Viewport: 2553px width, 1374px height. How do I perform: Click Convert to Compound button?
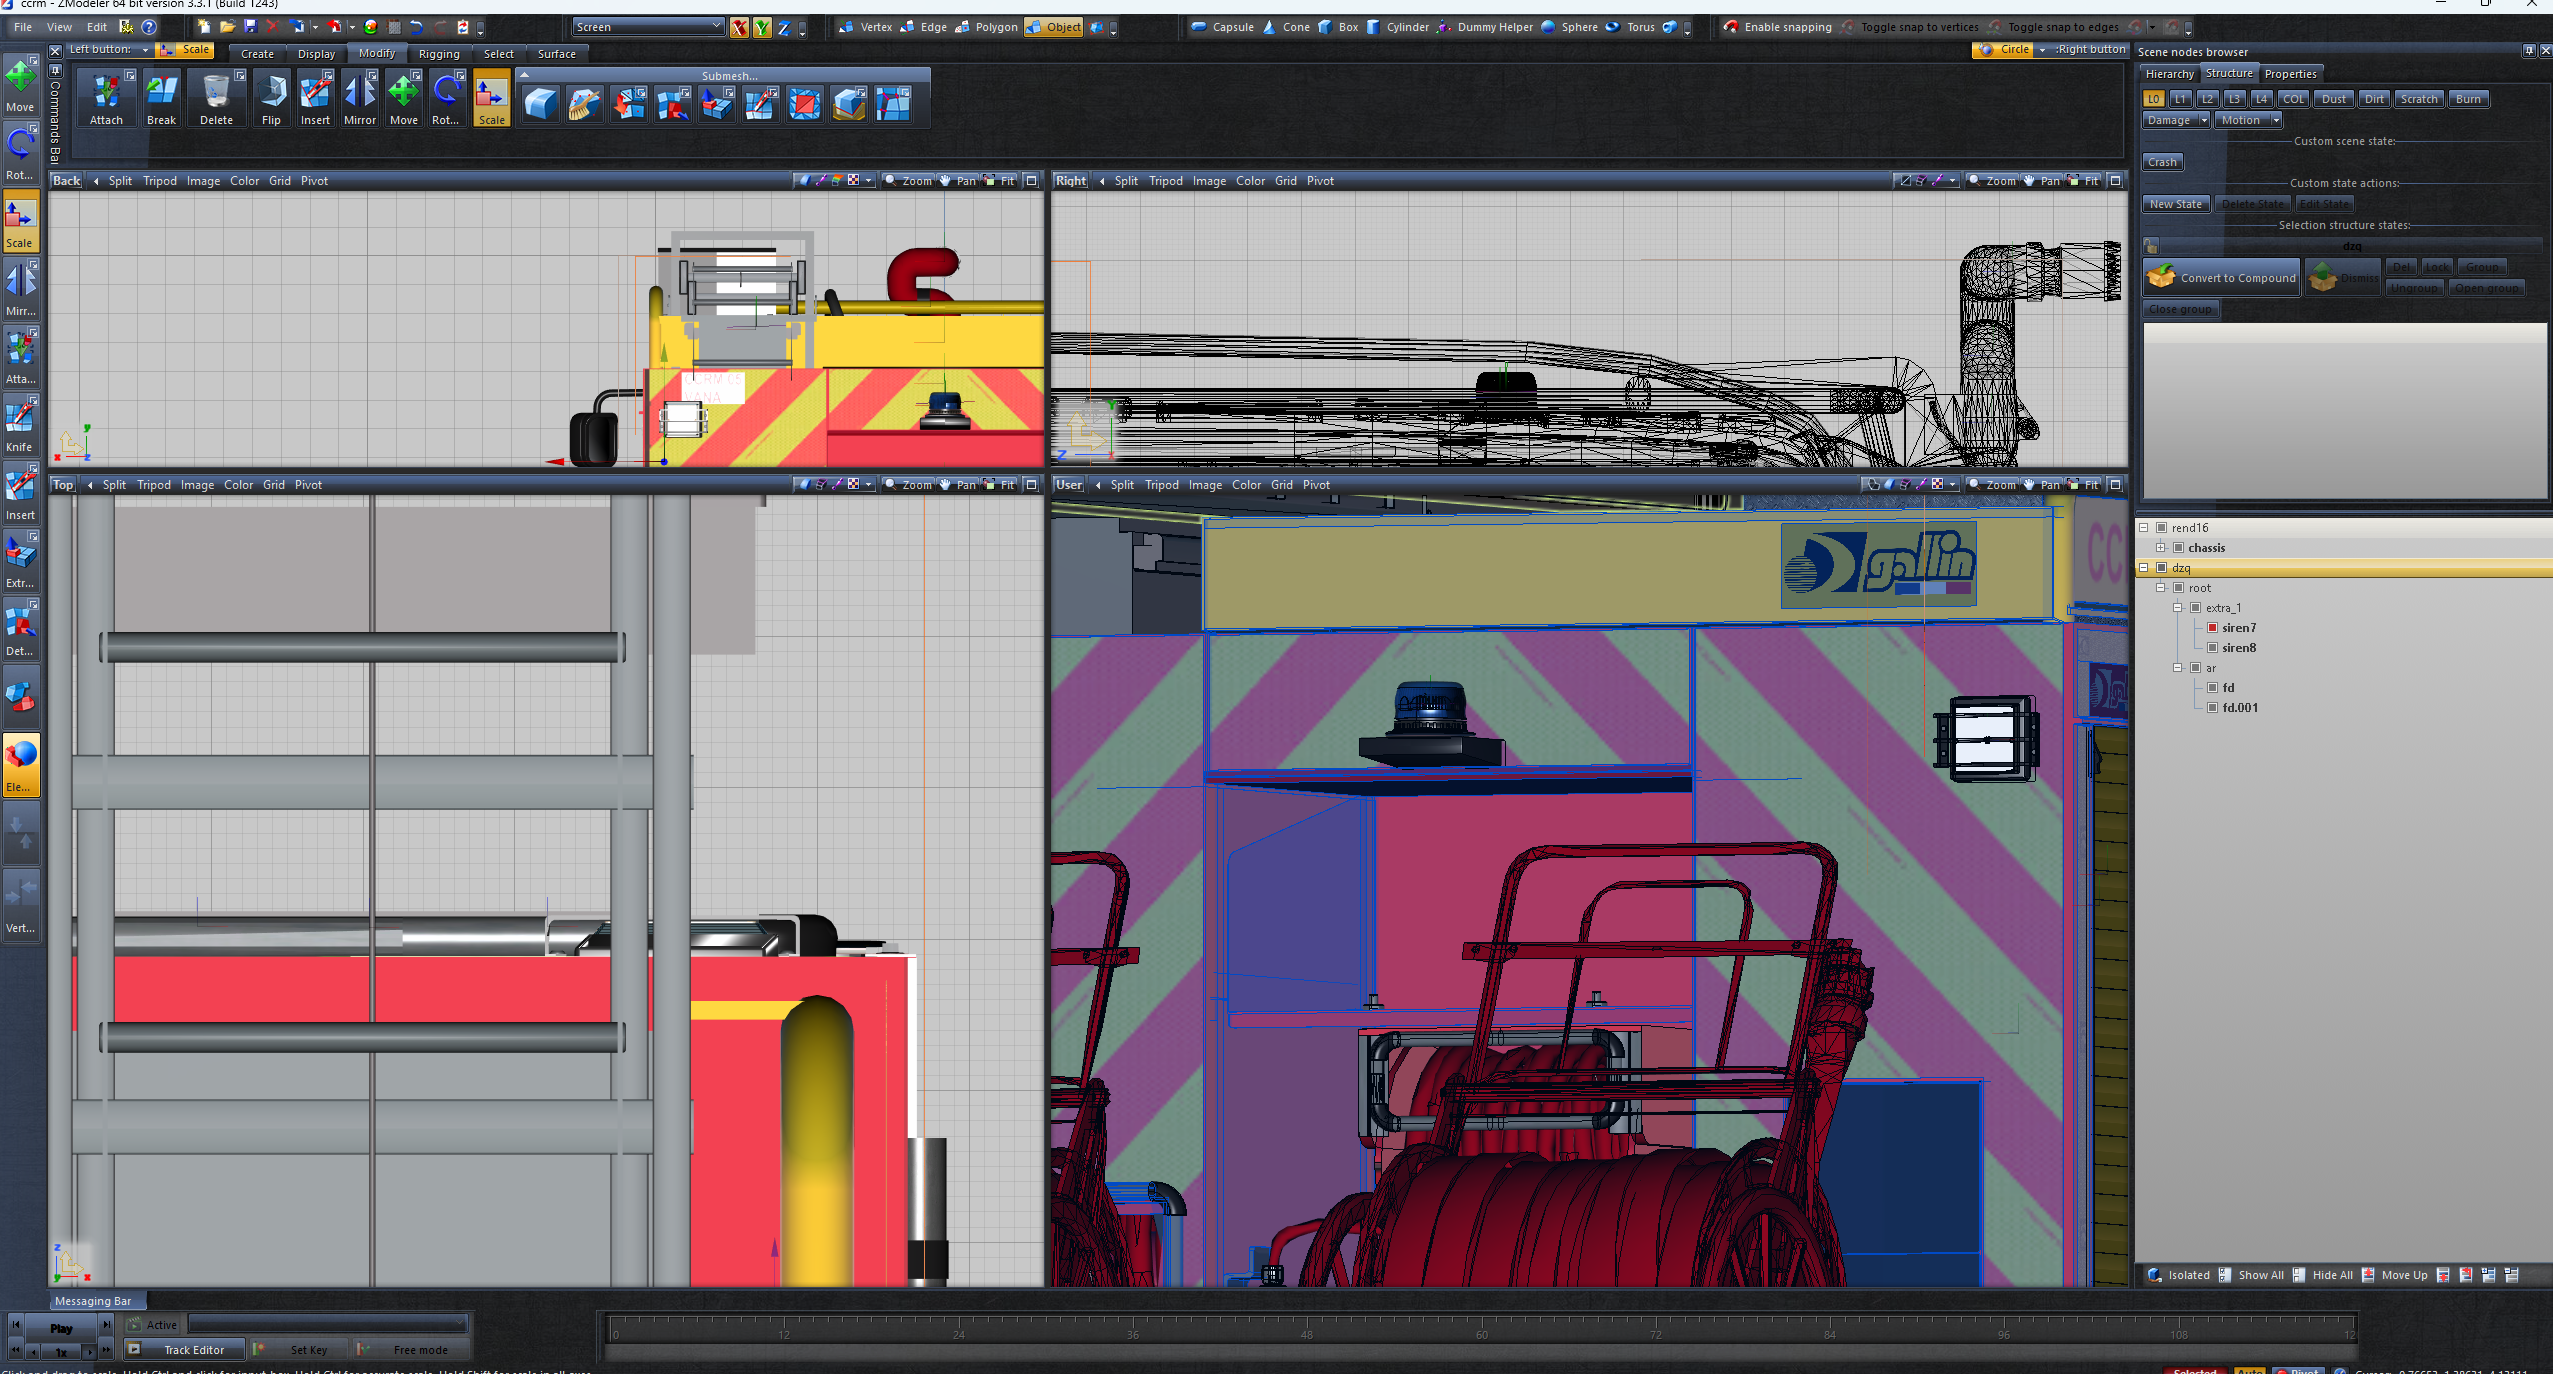(2221, 278)
